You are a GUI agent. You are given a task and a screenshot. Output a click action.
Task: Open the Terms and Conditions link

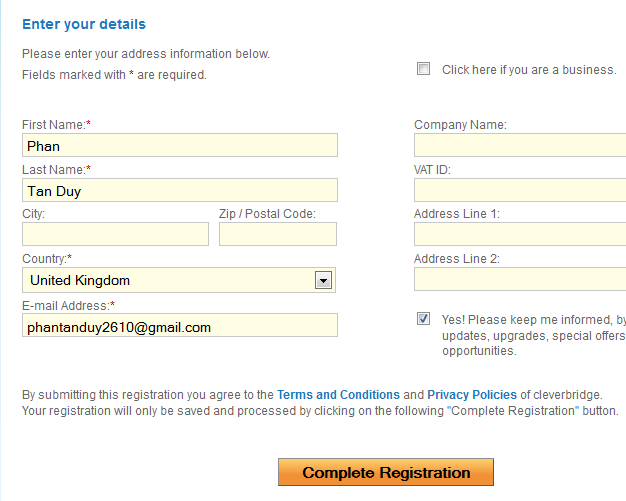pos(338,395)
